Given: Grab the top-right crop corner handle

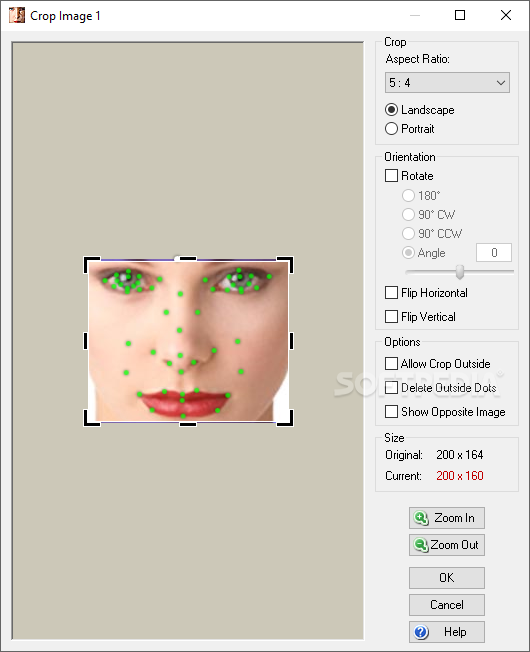Looking at the screenshot, I should pos(285,264).
